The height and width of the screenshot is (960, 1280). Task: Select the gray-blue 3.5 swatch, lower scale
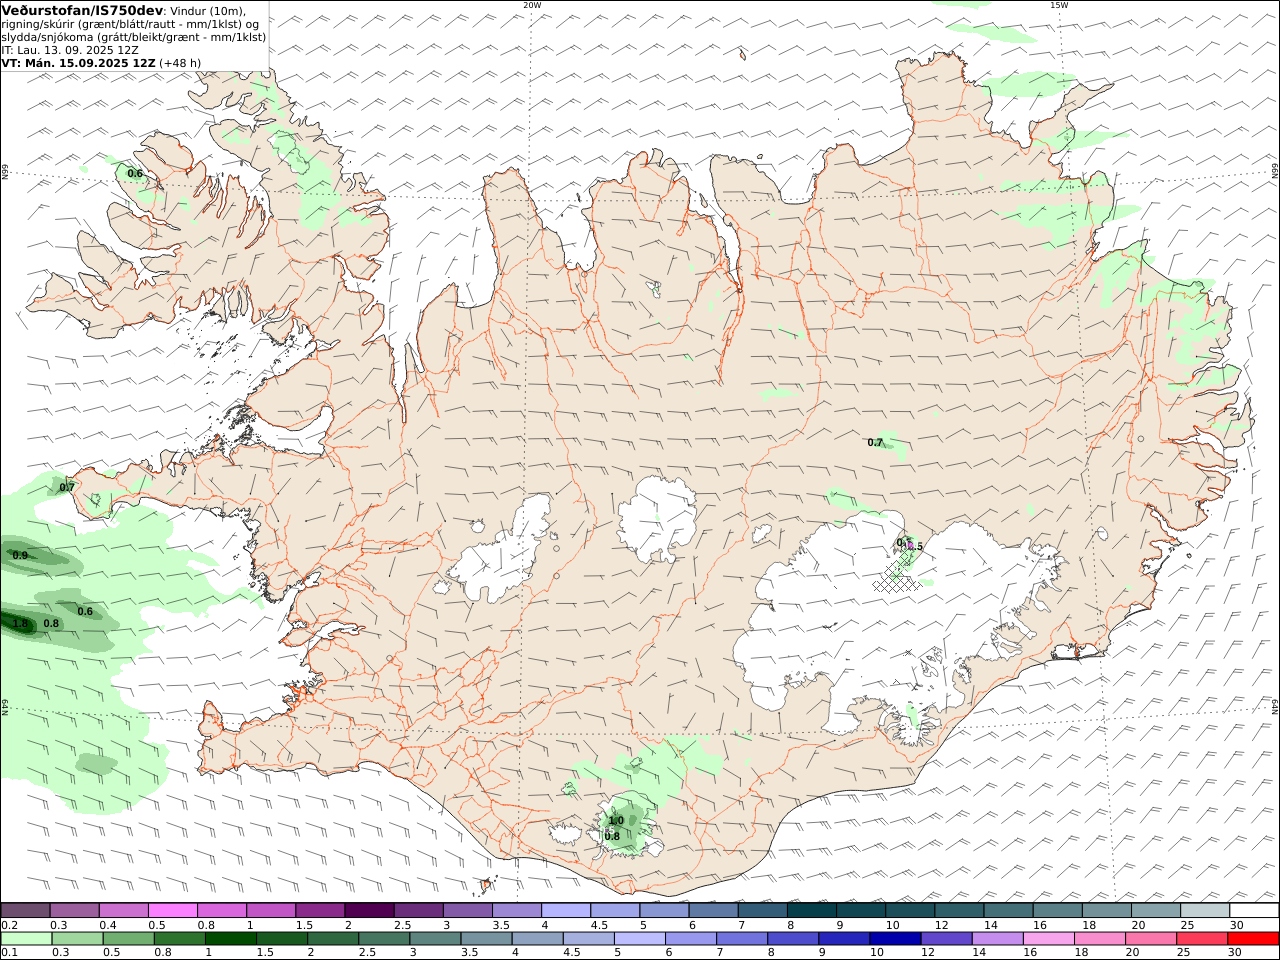[486, 939]
